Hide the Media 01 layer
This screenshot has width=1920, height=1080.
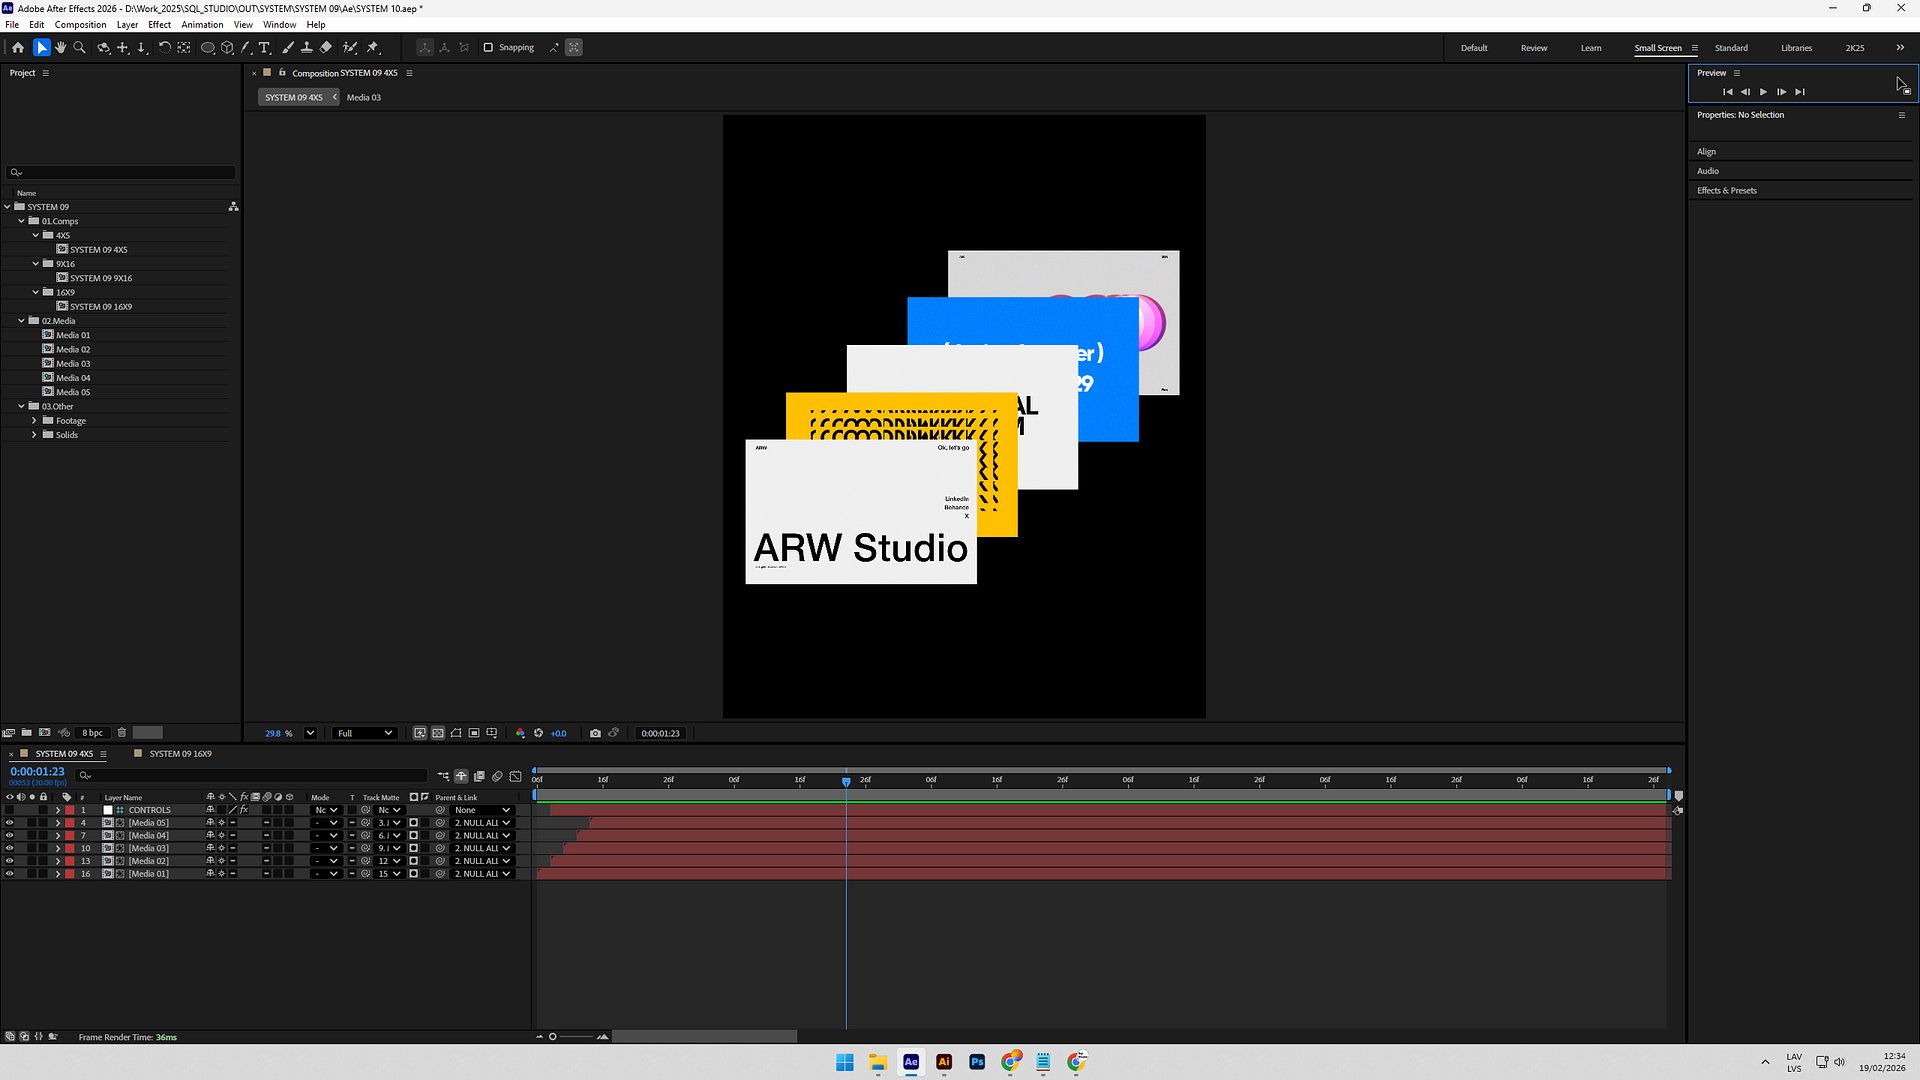click(10, 874)
